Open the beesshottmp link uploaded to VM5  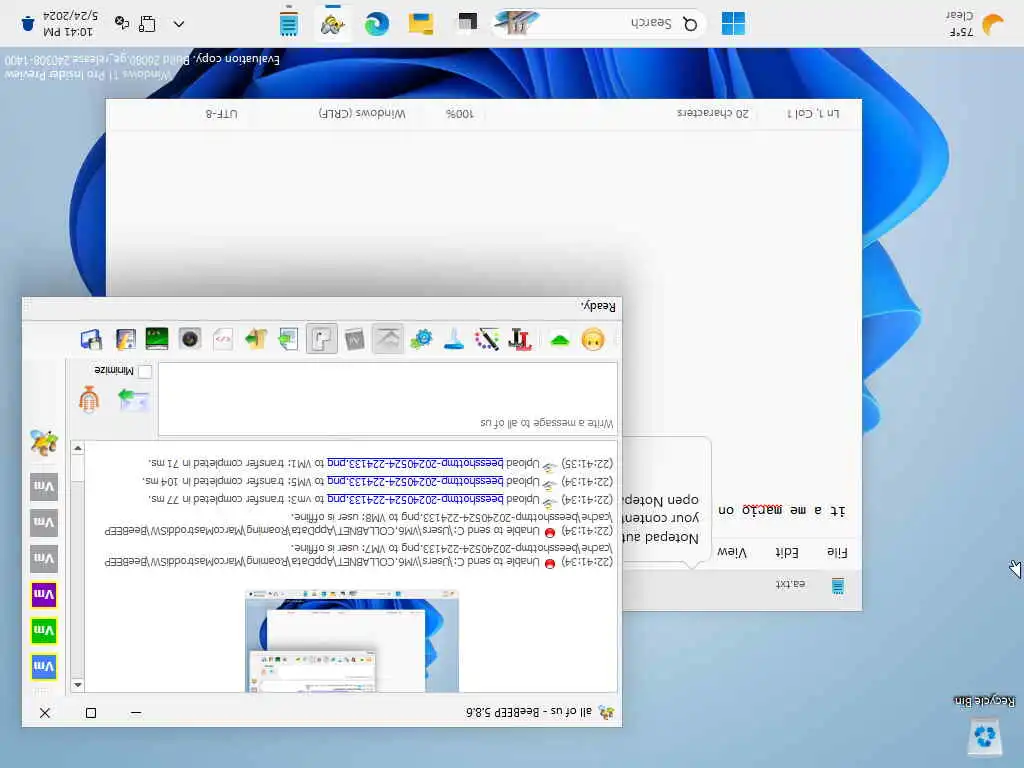(415, 481)
